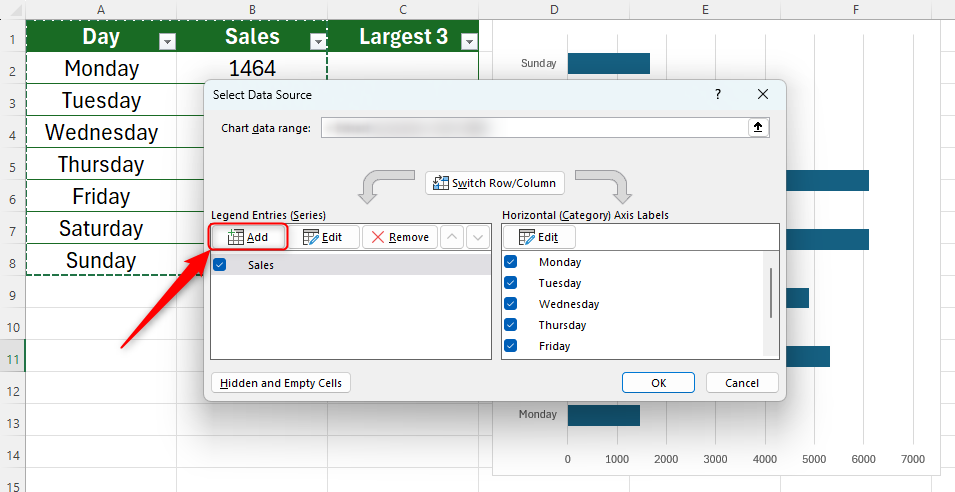Image resolution: width=955 pixels, height=492 pixels.
Task: Select the Tuesday cell in worksheet
Action: point(101,100)
